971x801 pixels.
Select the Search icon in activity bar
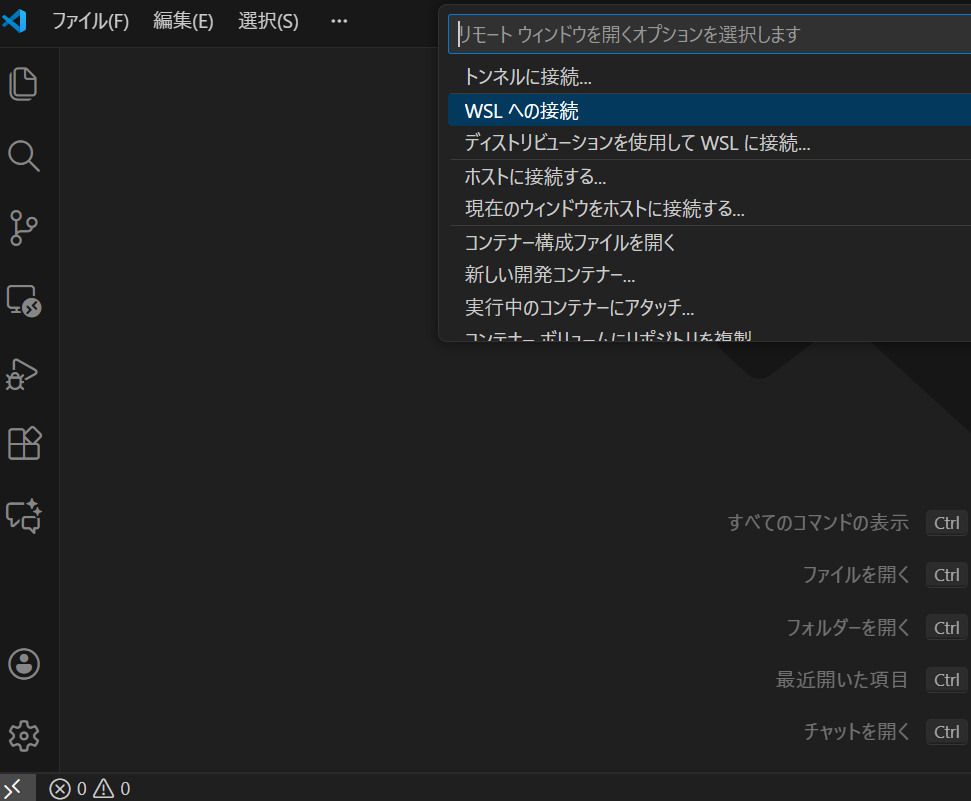click(x=23, y=156)
